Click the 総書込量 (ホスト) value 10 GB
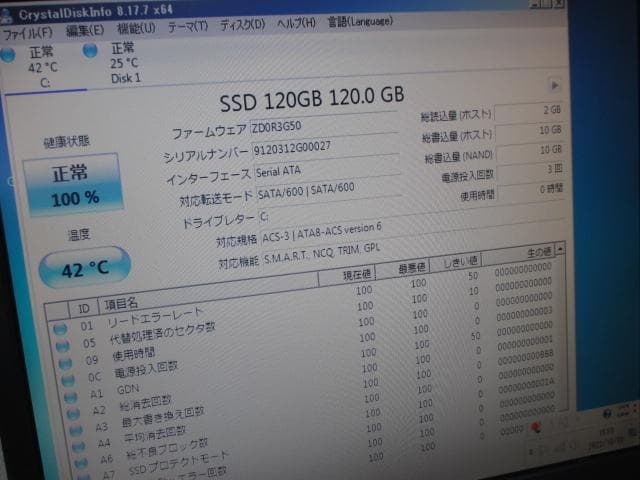The image size is (640, 480). coord(530,131)
